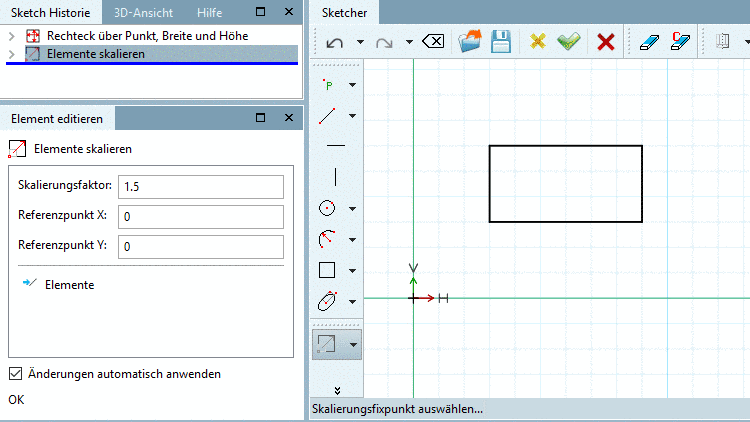Maximize the Element editieren panel

pyautogui.click(x=261, y=117)
